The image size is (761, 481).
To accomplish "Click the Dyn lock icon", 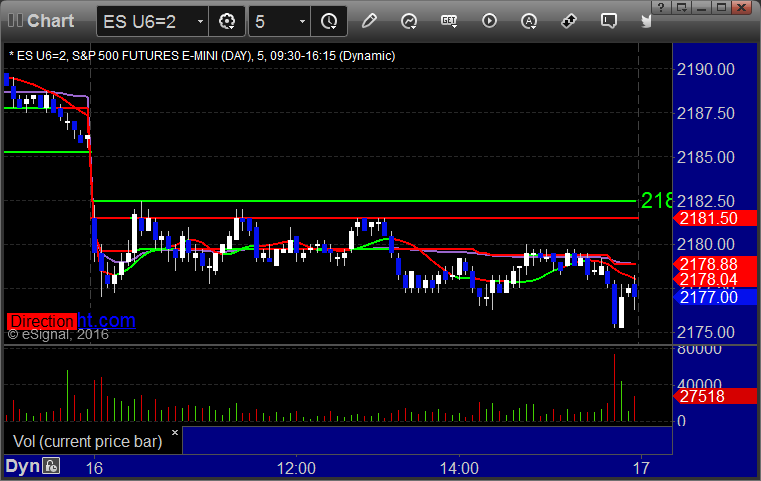I will point(51,466).
